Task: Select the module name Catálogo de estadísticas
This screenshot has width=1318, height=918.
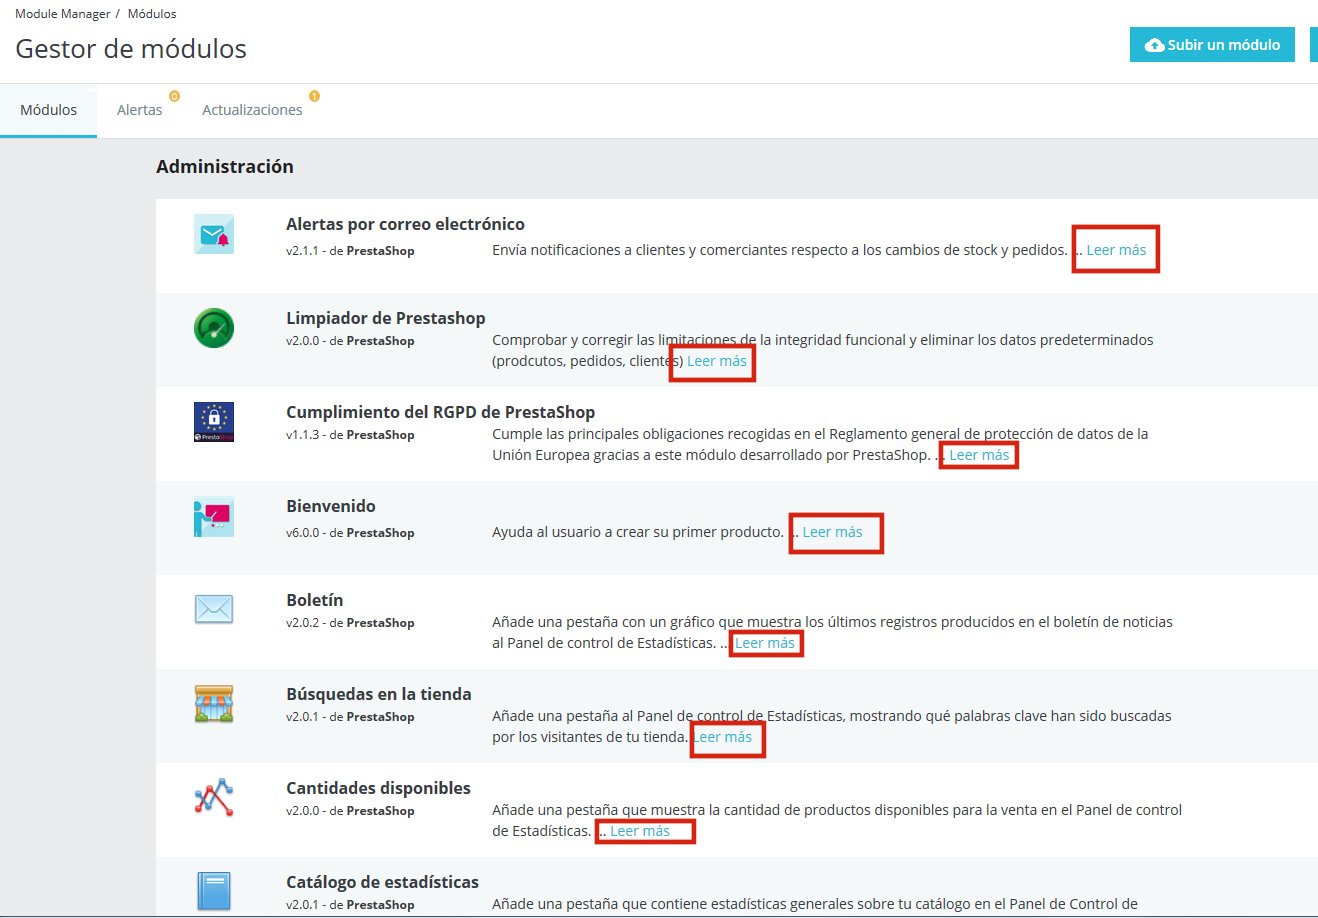Action: pos(382,882)
